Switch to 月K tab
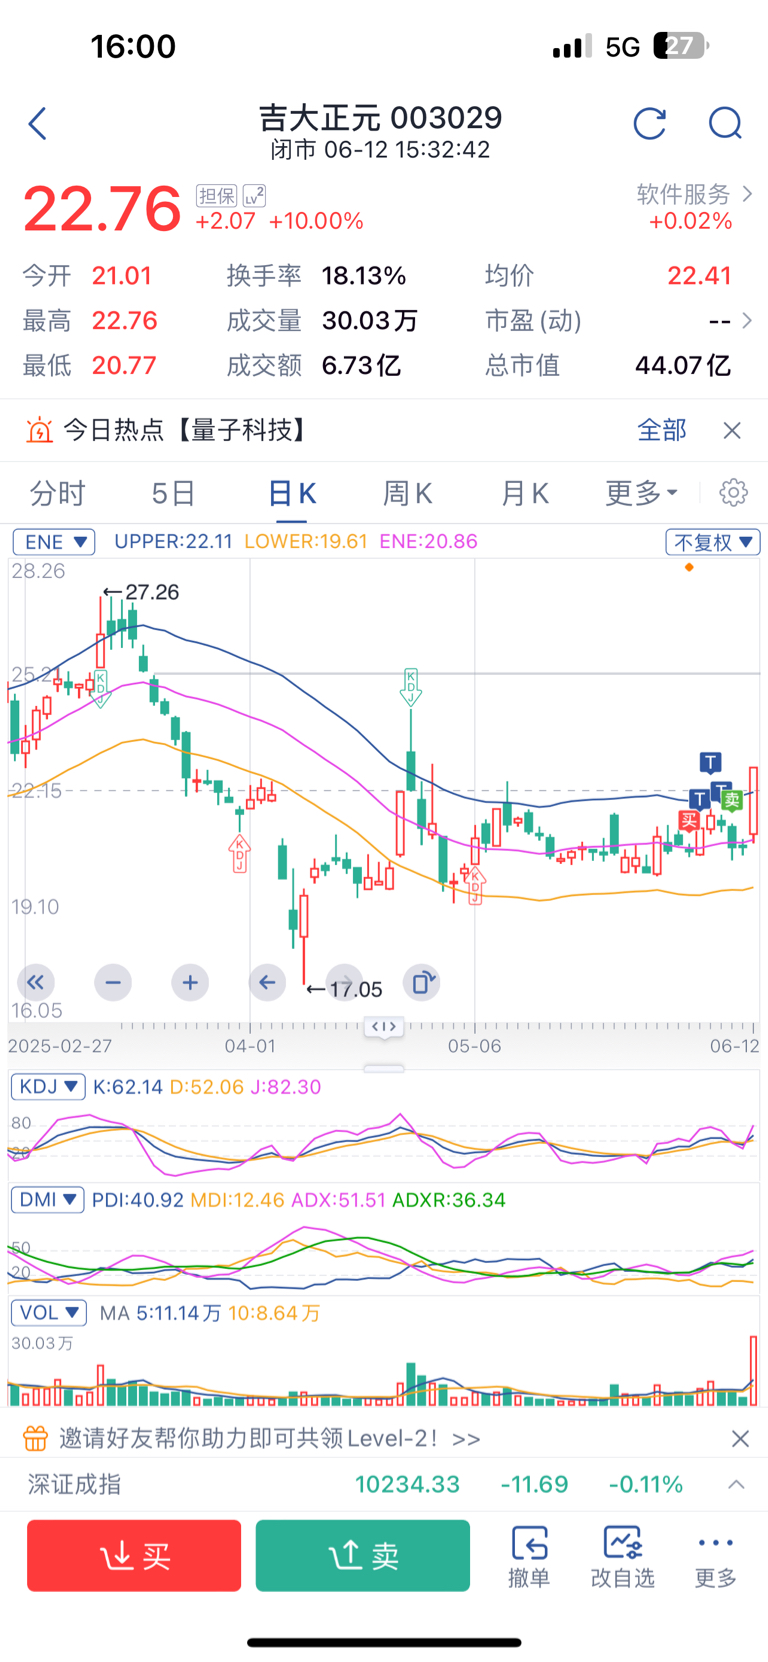Screen dimensions: 768x1662 coord(525,492)
